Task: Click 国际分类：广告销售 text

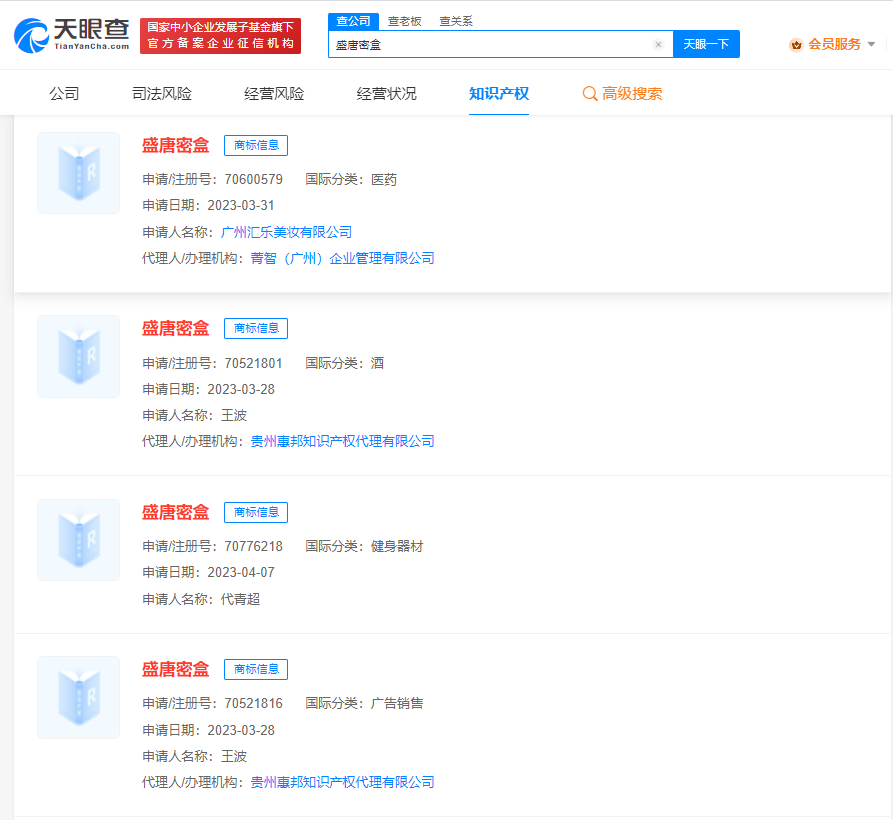Action: click(364, 704)
